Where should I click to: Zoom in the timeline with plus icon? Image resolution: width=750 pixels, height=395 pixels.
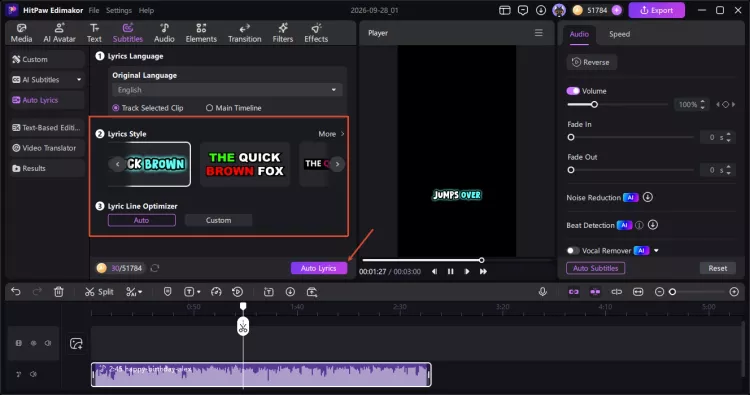coord(734,292)
